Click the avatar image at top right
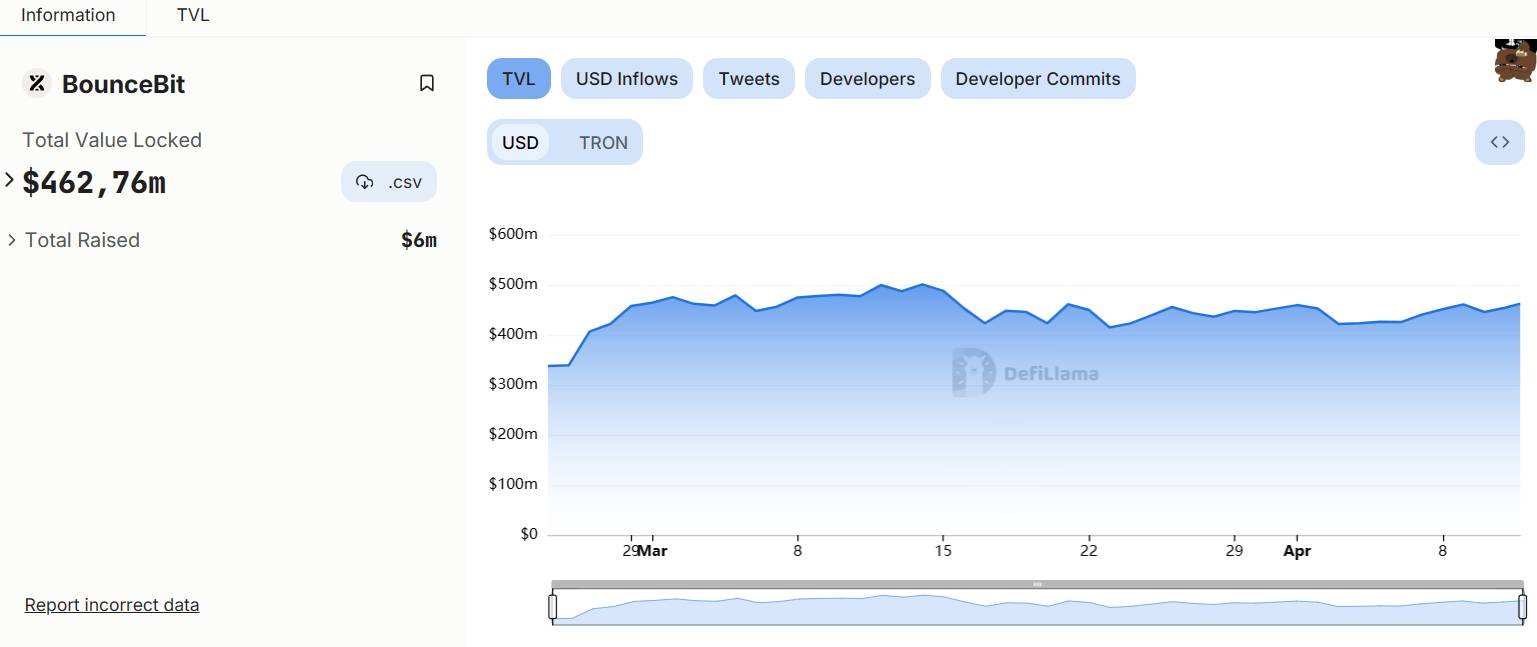The height and width of the screenshot is (647, 1537). pyautogui.click(x=1515, y=60)
